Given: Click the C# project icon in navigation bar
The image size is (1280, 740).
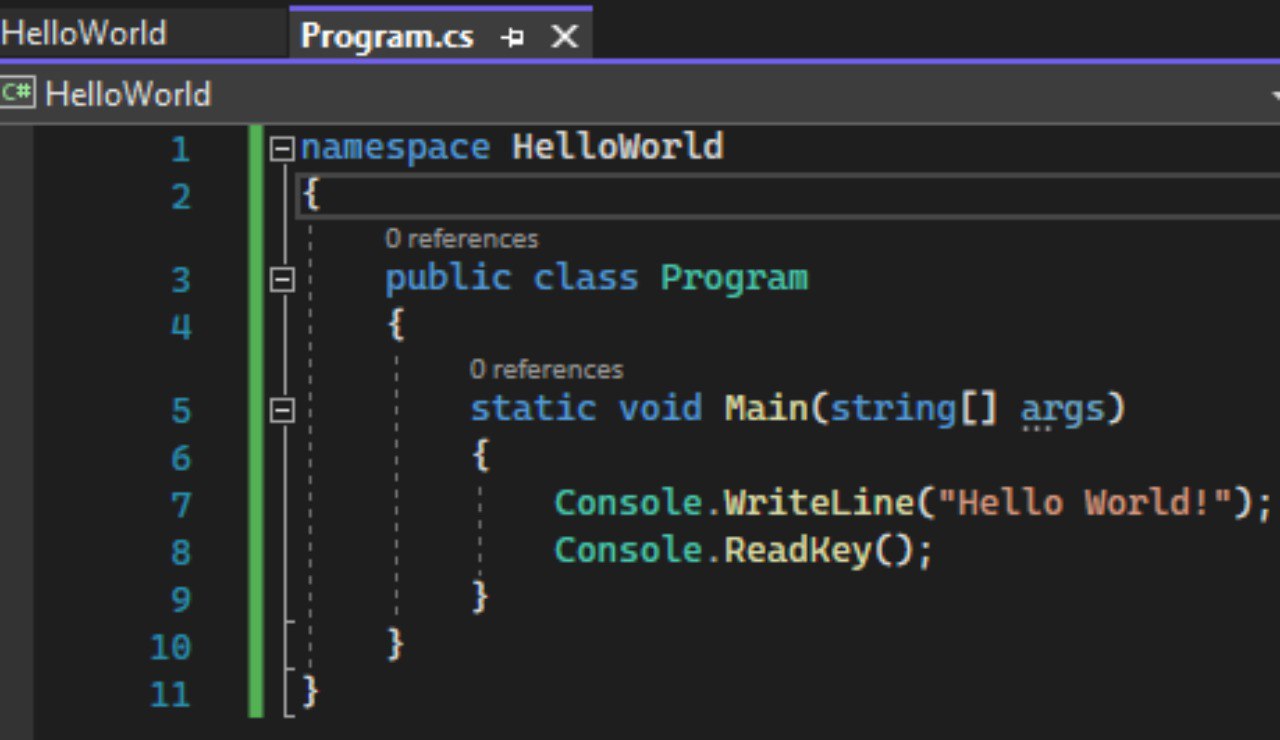Looking at the screenshot, I should pyautogui.click(x=17, y=94).
